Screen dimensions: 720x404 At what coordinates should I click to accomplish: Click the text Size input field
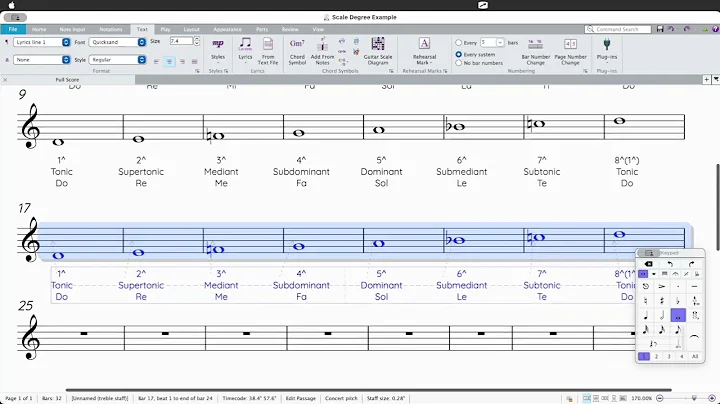tap(181, 41)
